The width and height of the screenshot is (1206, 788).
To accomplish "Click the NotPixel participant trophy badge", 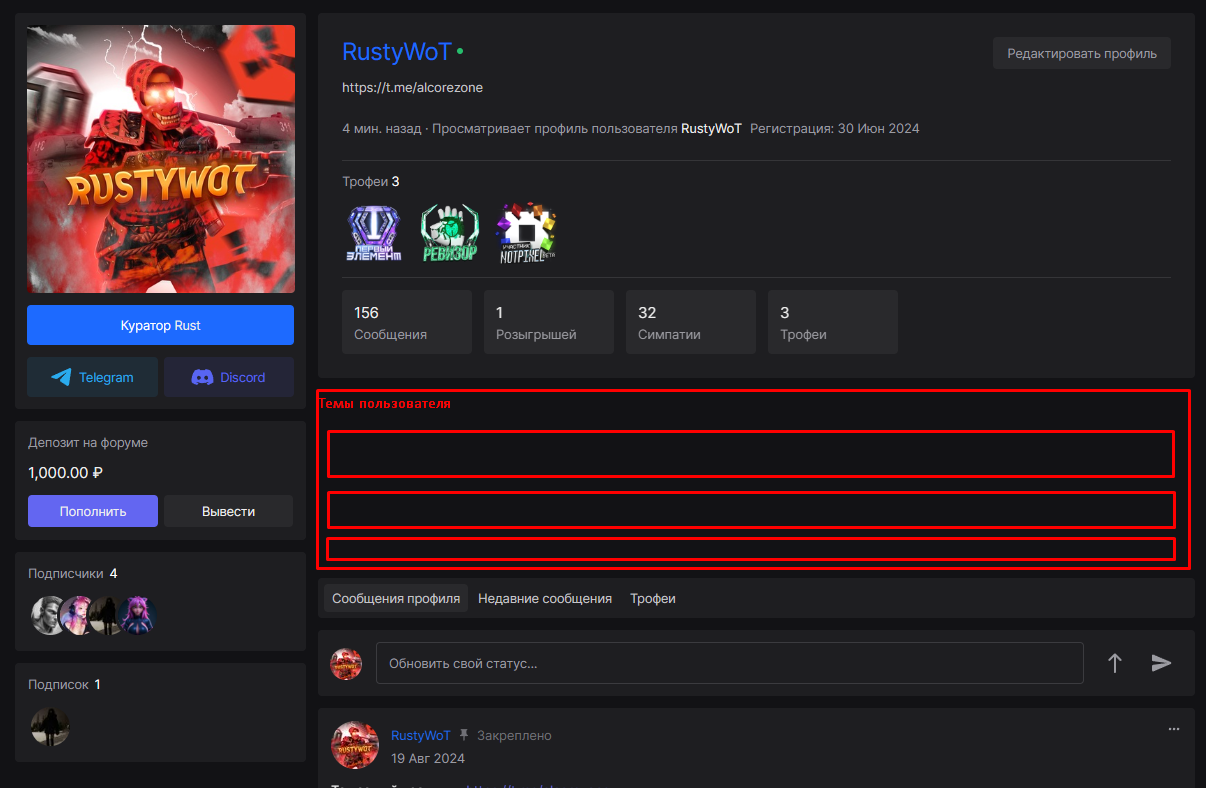I will 527,233.
